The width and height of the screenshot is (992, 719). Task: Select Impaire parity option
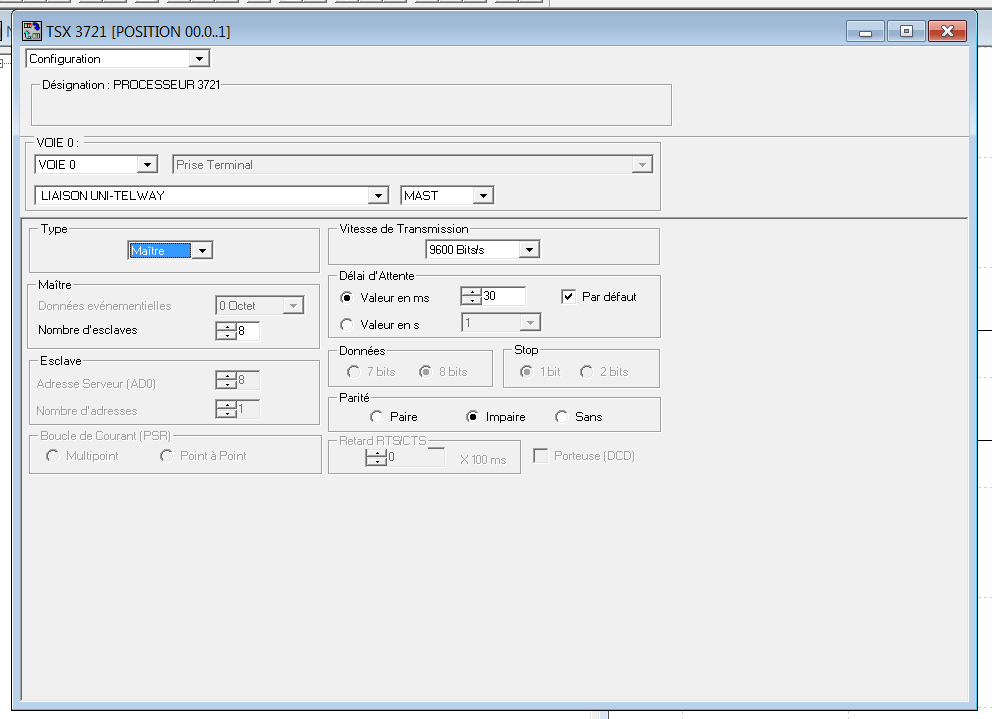pos(473,417)
